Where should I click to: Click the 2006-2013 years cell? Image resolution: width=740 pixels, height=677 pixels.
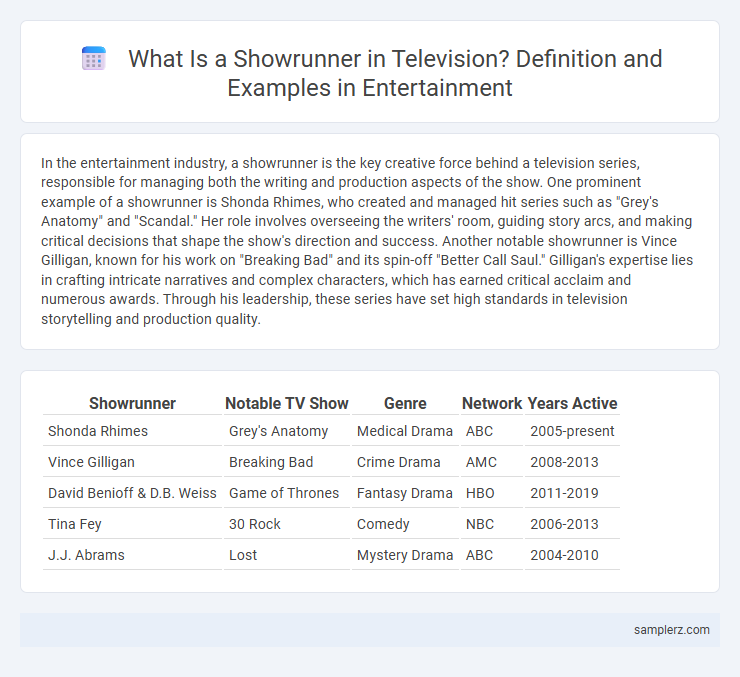[572, 524]
